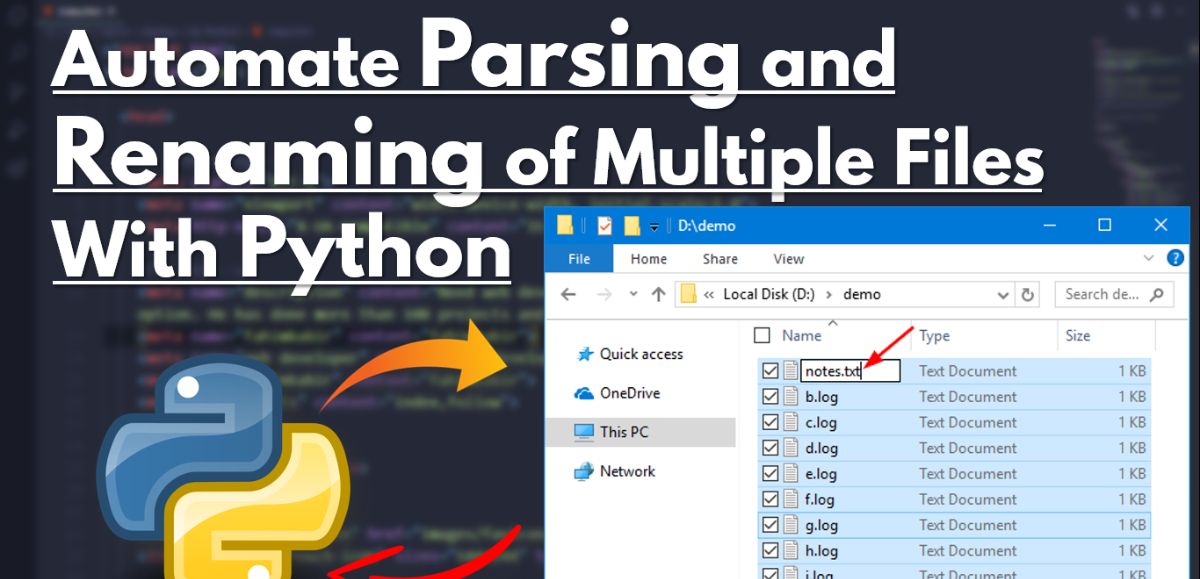1200x579 pixels.
Task: Click "Text Document" in the notes.txt row
Action: (968, 371)
